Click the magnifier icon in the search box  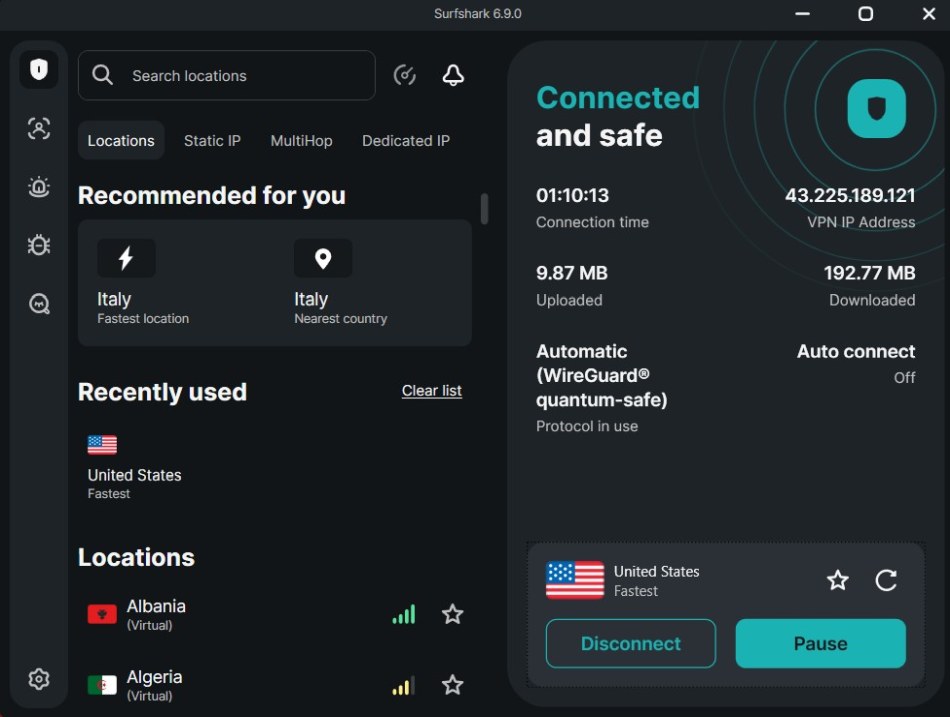pyautogui.click(x=102, y=75)
